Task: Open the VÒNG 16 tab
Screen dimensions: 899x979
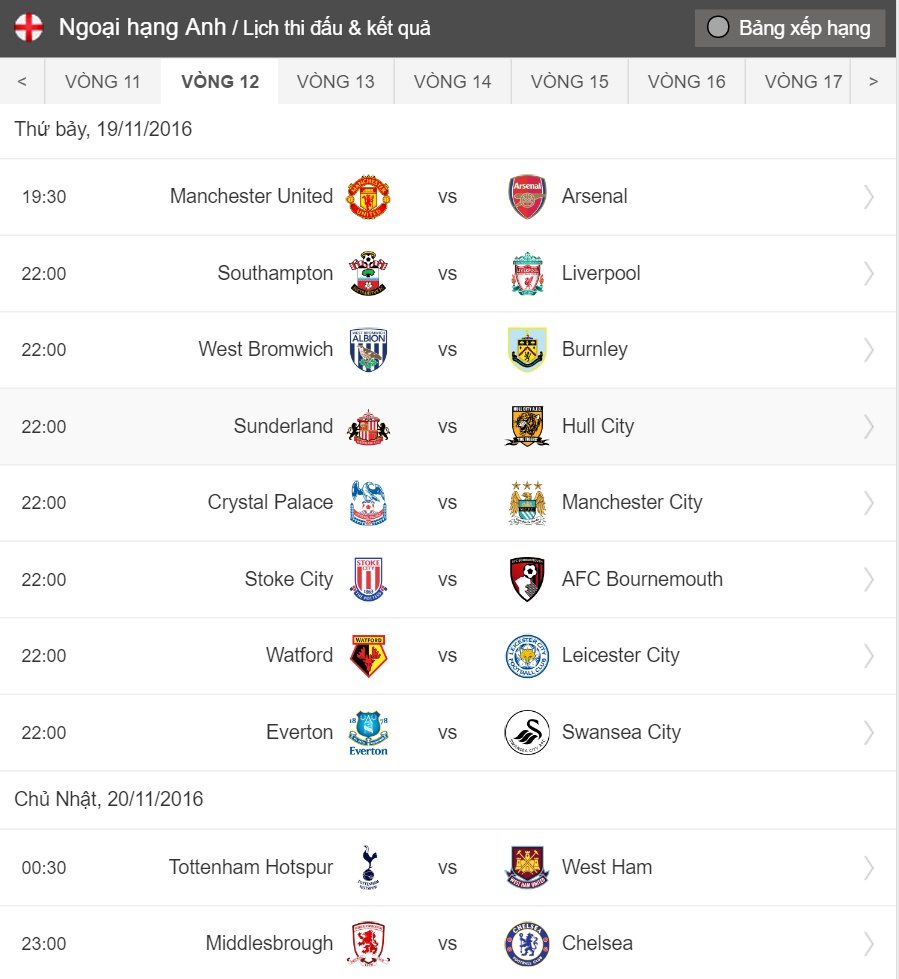Action: click(x=687, y=82)
